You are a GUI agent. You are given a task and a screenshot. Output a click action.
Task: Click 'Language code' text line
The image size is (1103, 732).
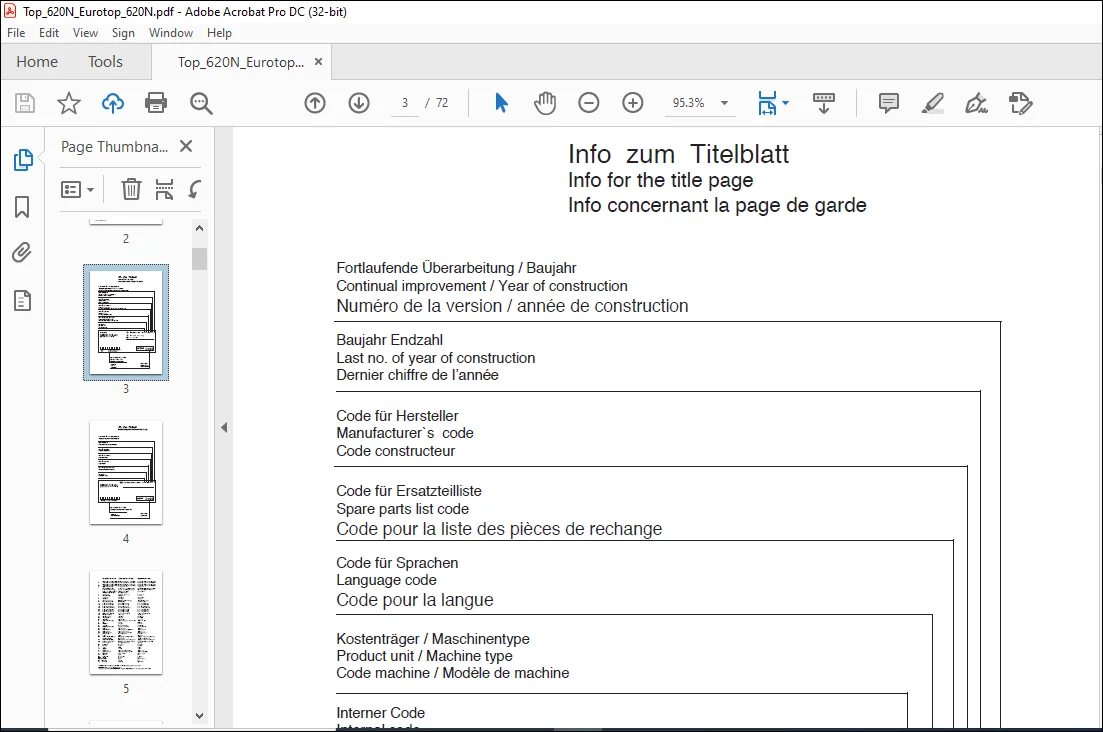(x=386, y=580)
